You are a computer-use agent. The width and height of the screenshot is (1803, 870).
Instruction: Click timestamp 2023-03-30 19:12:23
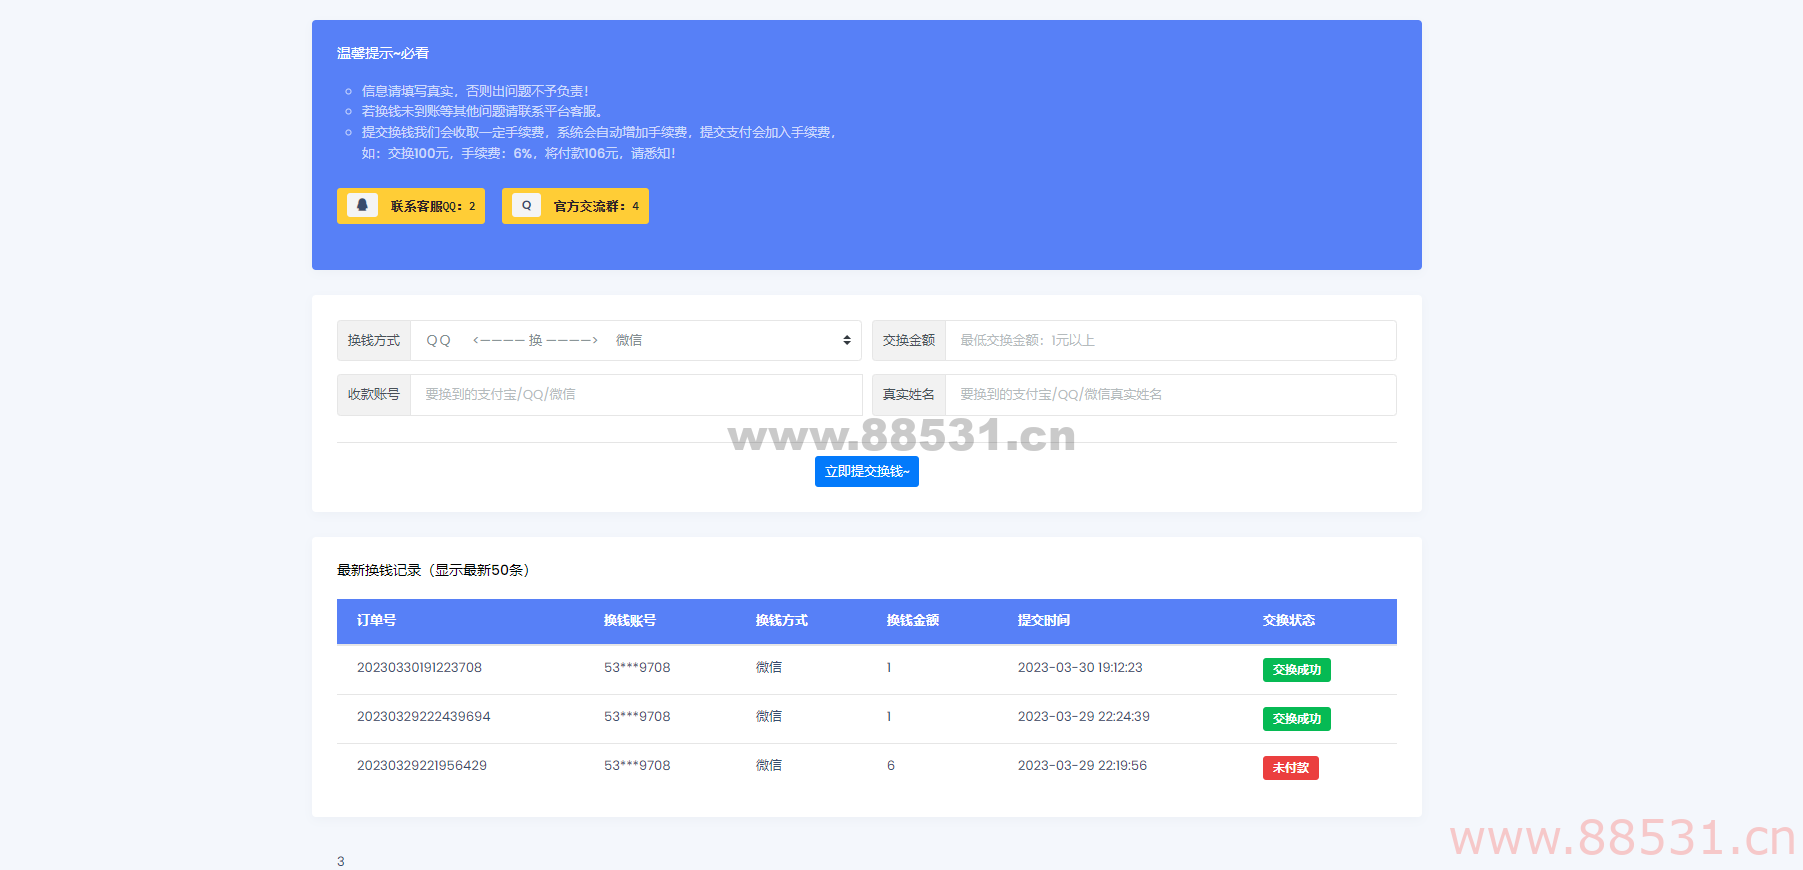(x=1080, y=667)
